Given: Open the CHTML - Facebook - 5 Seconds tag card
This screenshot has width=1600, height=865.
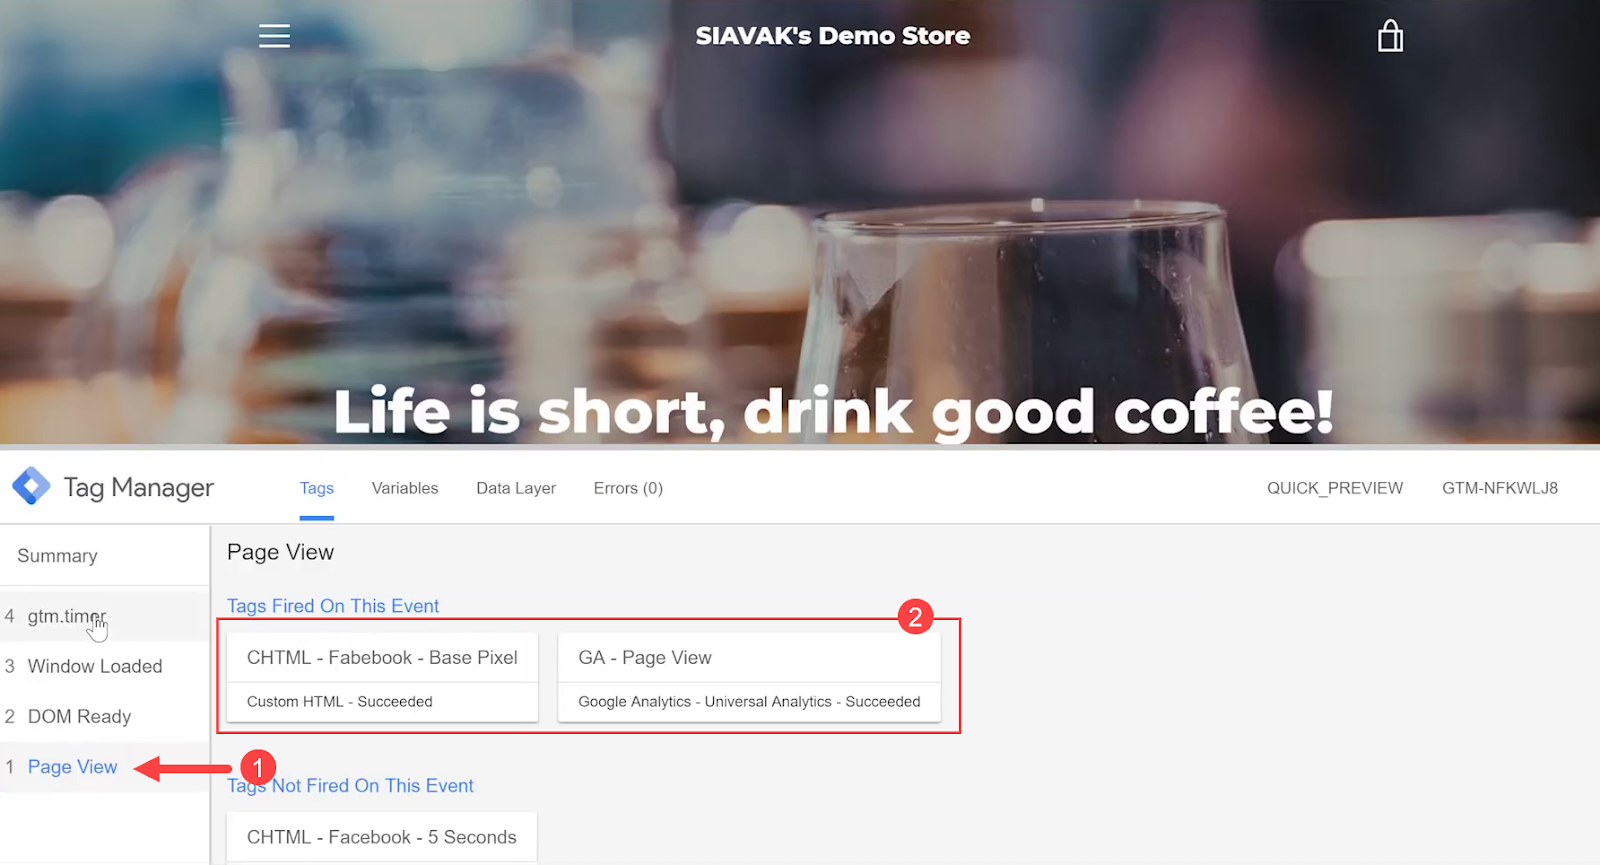Looking at the screenshot, I should [x=382, y=838].
